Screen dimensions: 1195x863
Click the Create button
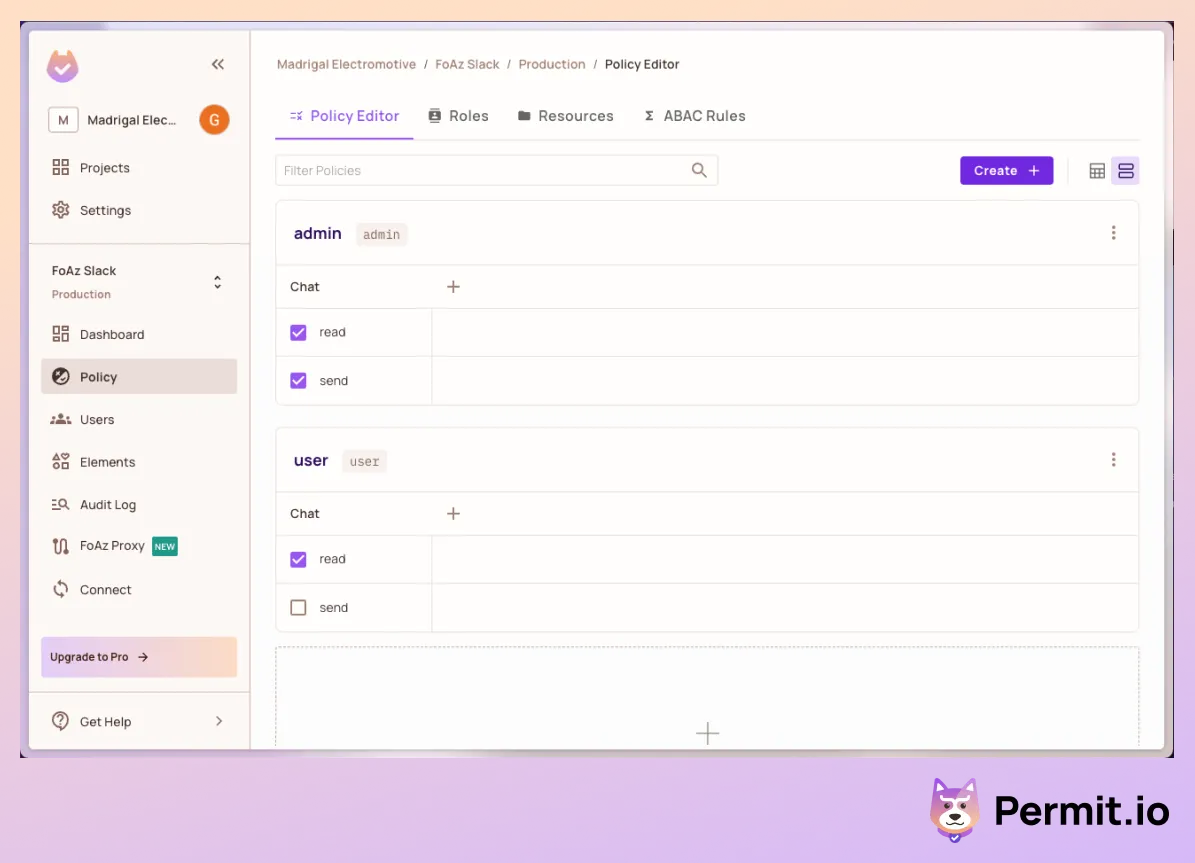(x=1006, y=171)
